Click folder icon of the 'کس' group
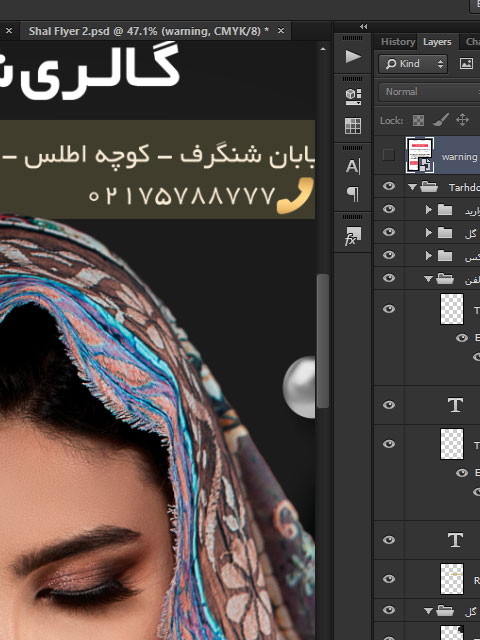This screenshot has width=480, height=640. (445, 256)
